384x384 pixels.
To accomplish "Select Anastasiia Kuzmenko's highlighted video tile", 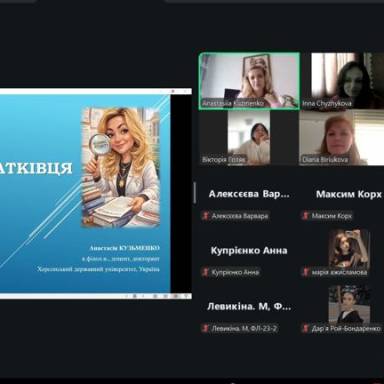I will coord(249,81).
